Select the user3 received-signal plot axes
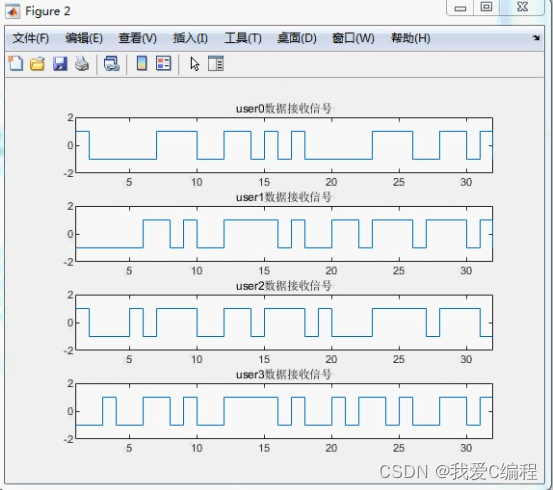The image size is (553, 490). pyautogui.click(x=284, y=411)
